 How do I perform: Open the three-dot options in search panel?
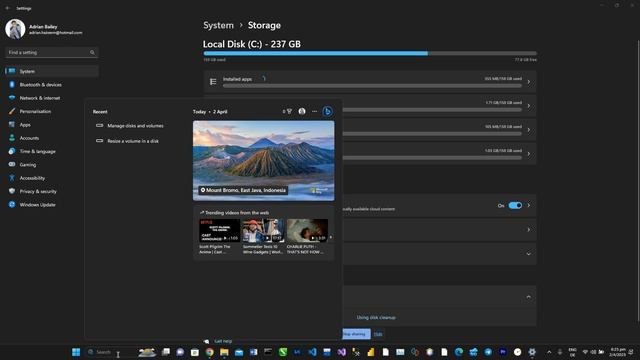coord(314,111)
